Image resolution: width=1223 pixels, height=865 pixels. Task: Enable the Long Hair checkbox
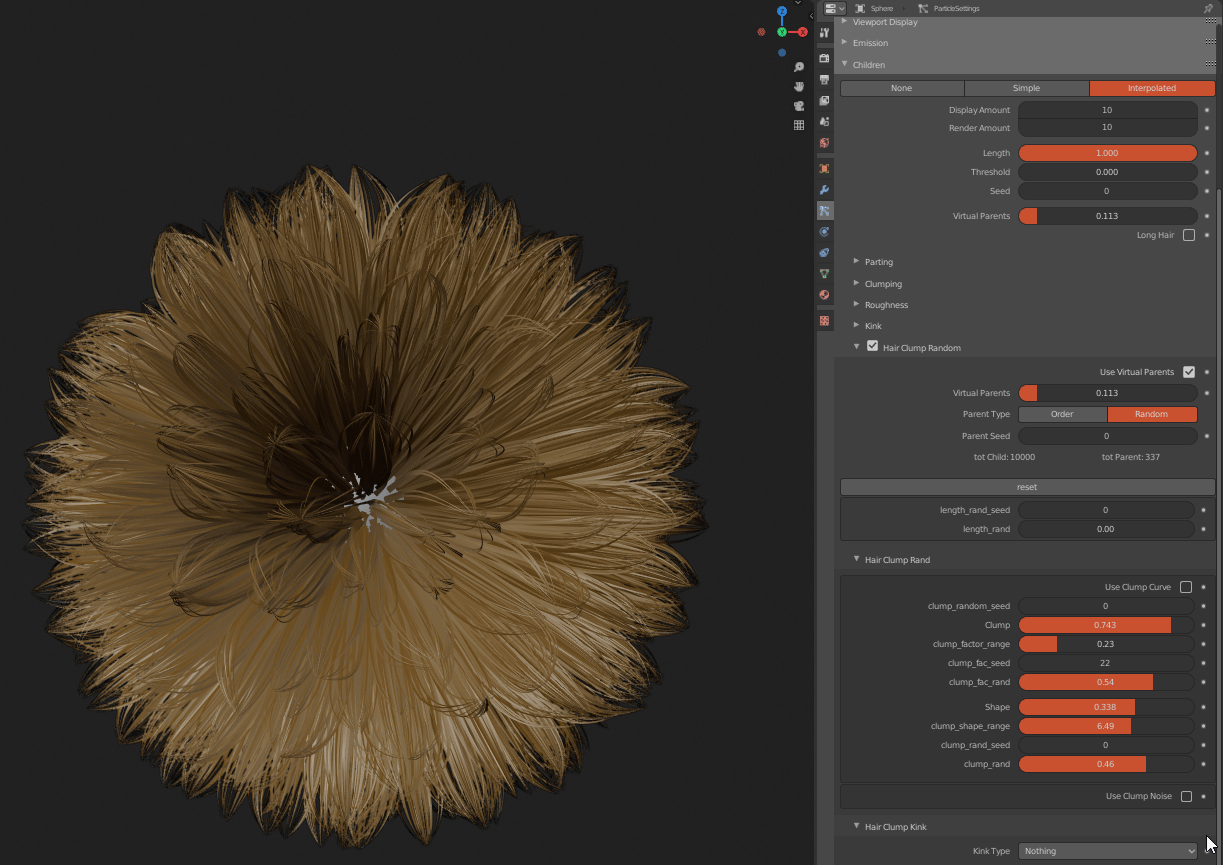[x=1188, y=235]
